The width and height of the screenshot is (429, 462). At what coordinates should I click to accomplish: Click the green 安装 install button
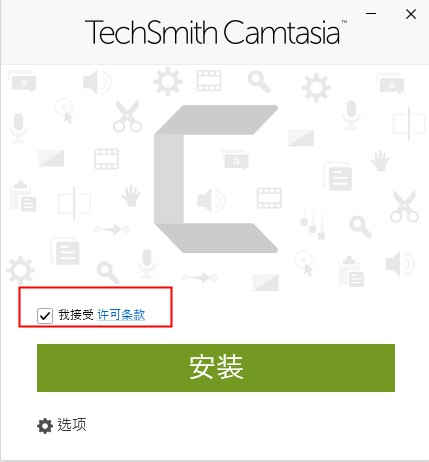pos(216,368)
